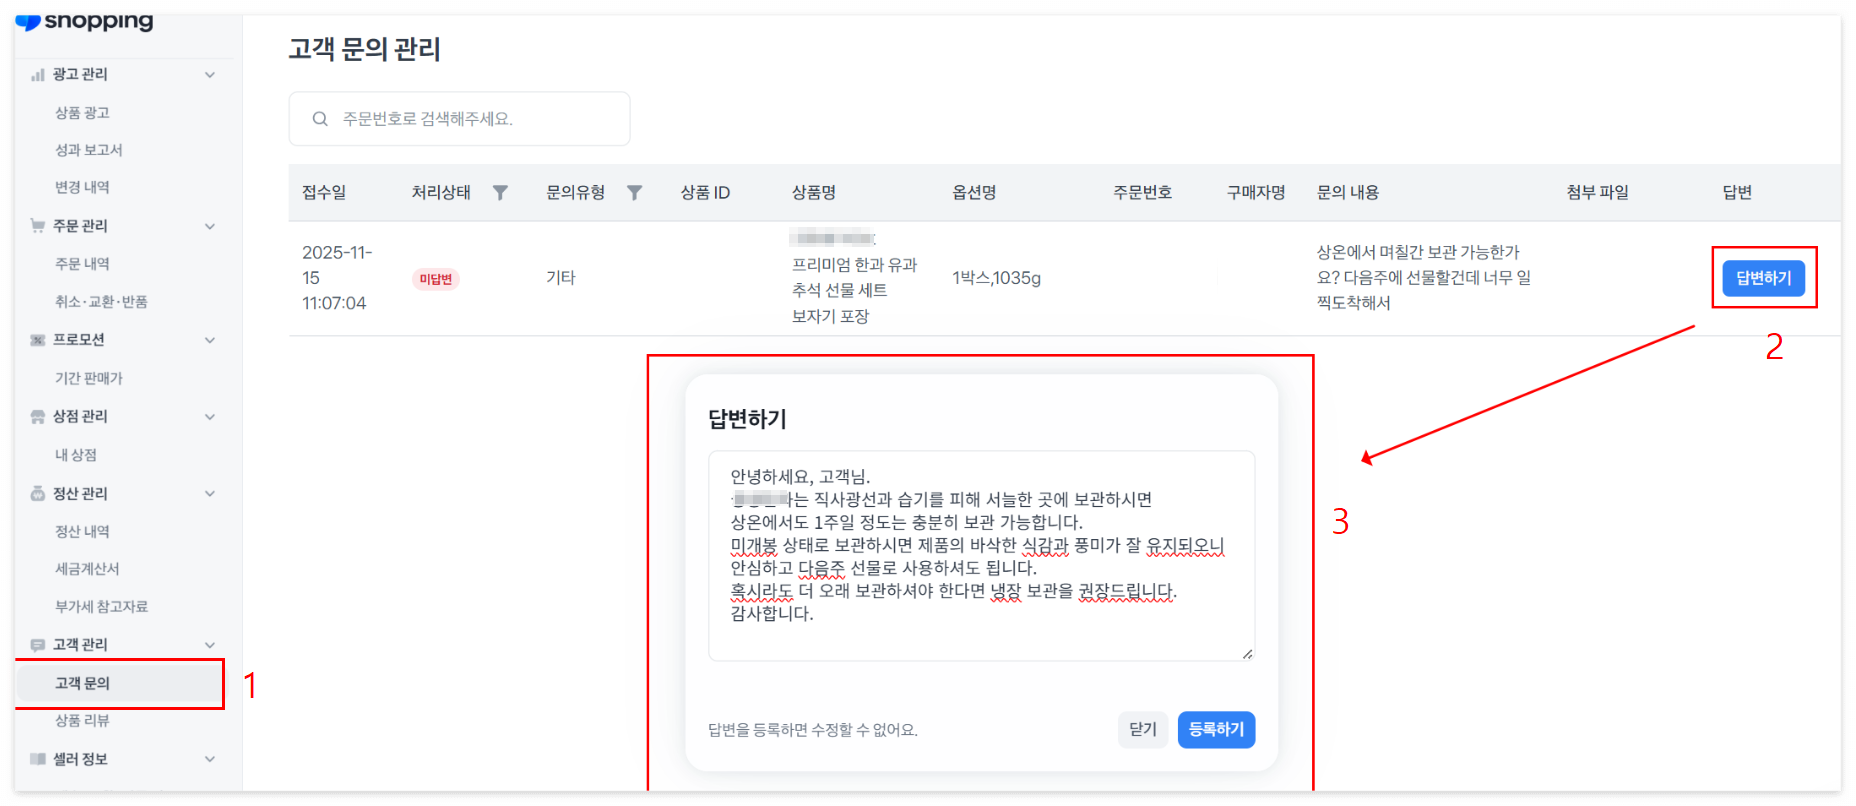Click the search magnifier icon
This screenshot has width=1856, height=806.
(320, 119)
